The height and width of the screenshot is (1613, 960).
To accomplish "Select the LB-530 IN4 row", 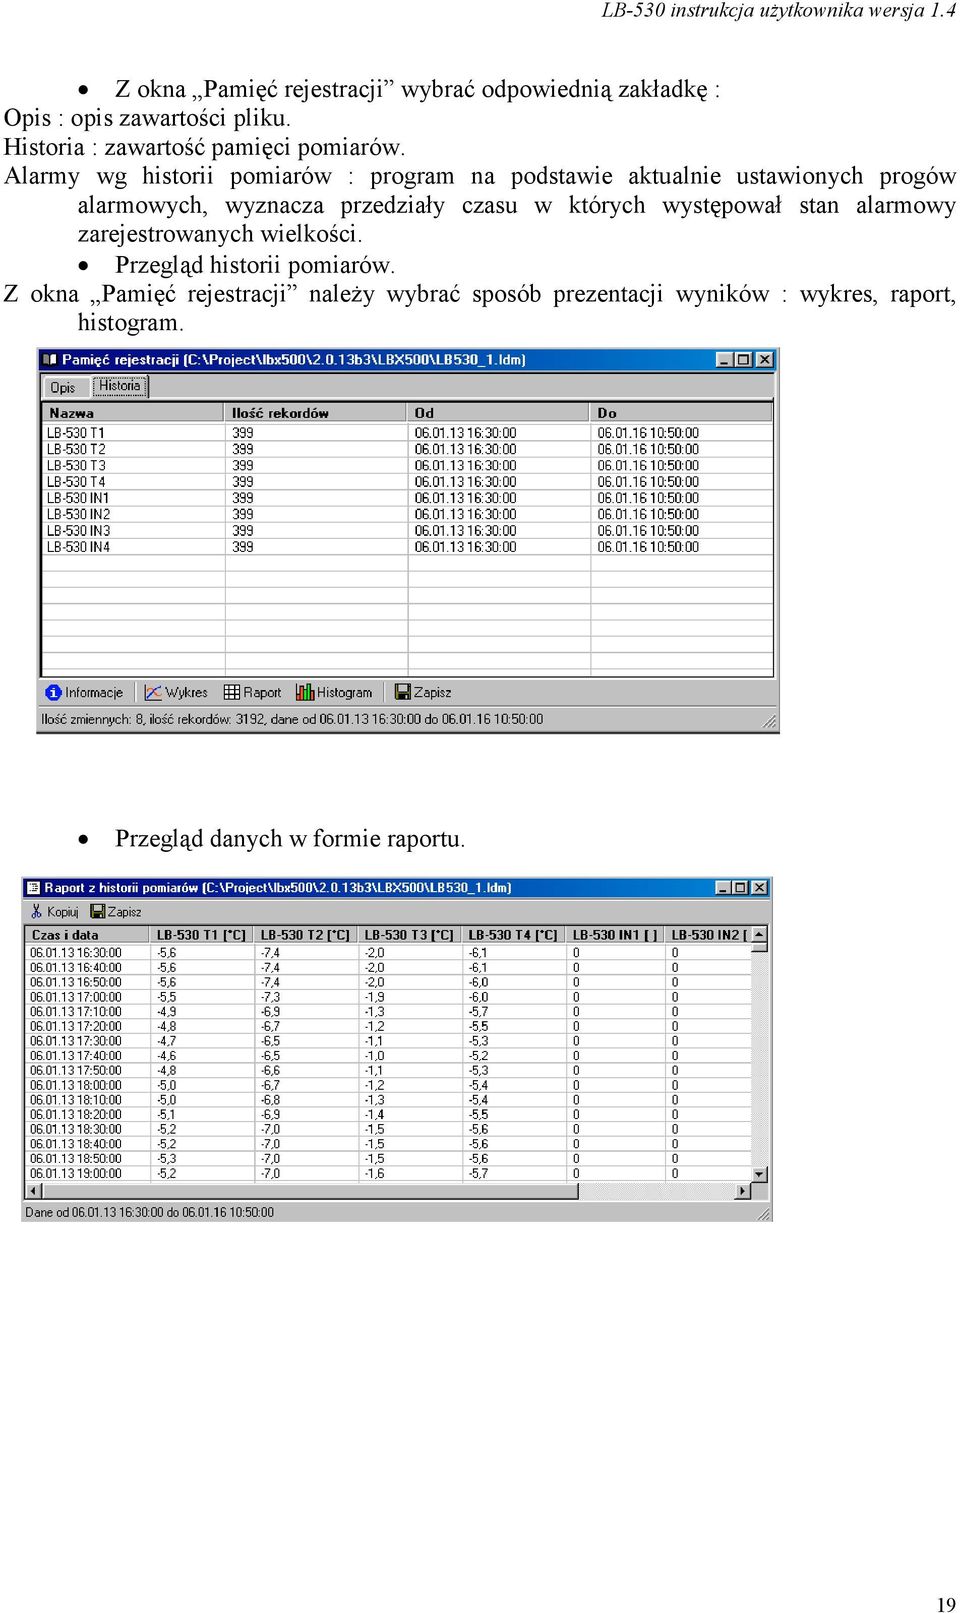I will tap(407, 547).
